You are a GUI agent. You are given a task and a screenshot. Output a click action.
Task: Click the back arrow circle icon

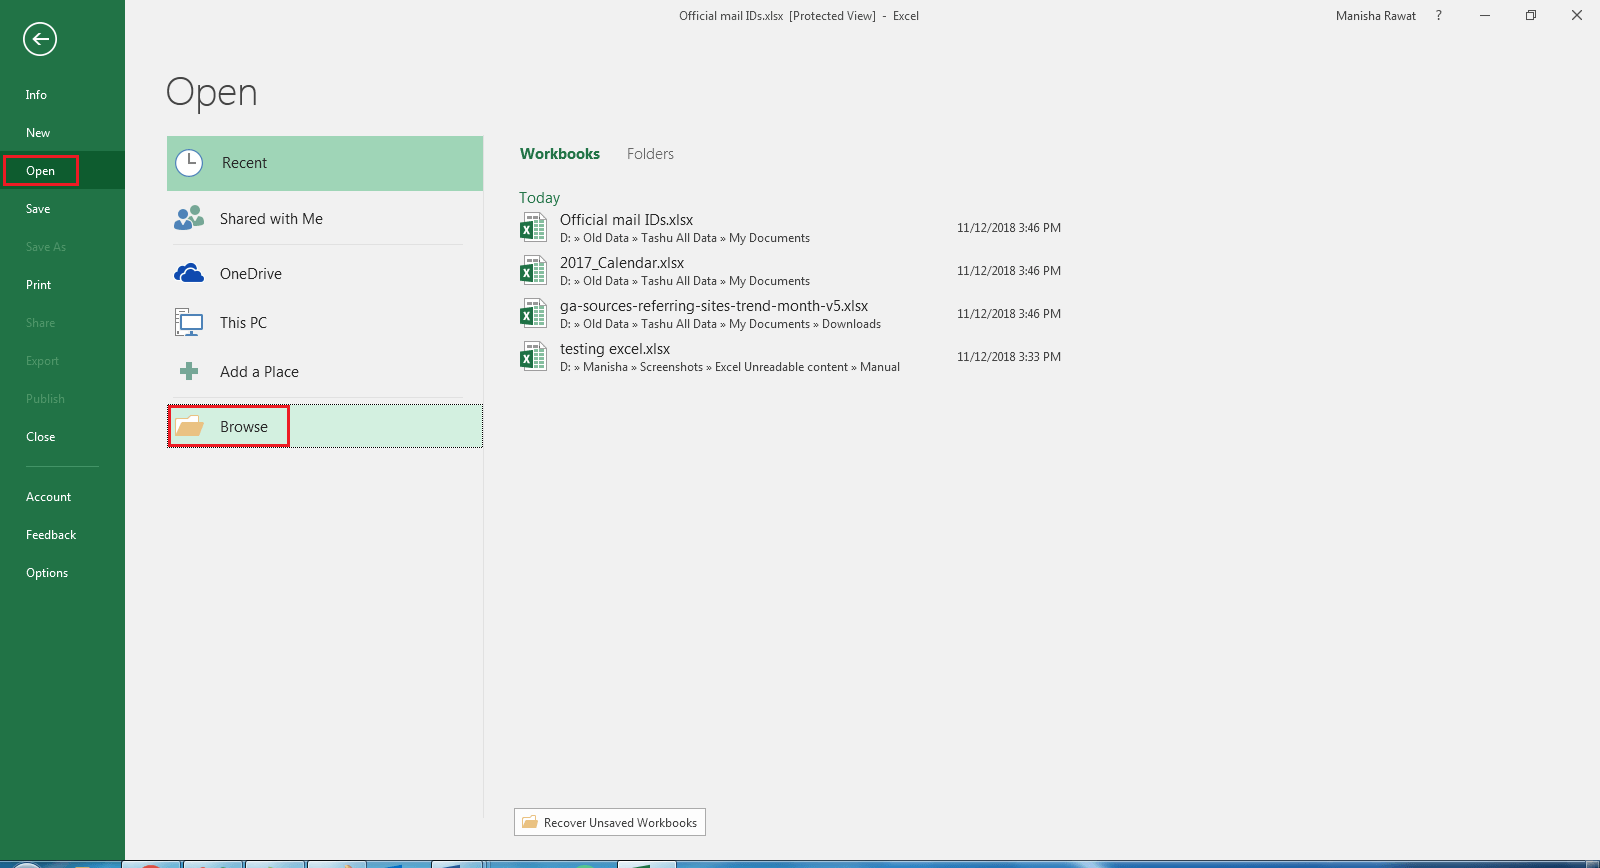pos(40,39)
